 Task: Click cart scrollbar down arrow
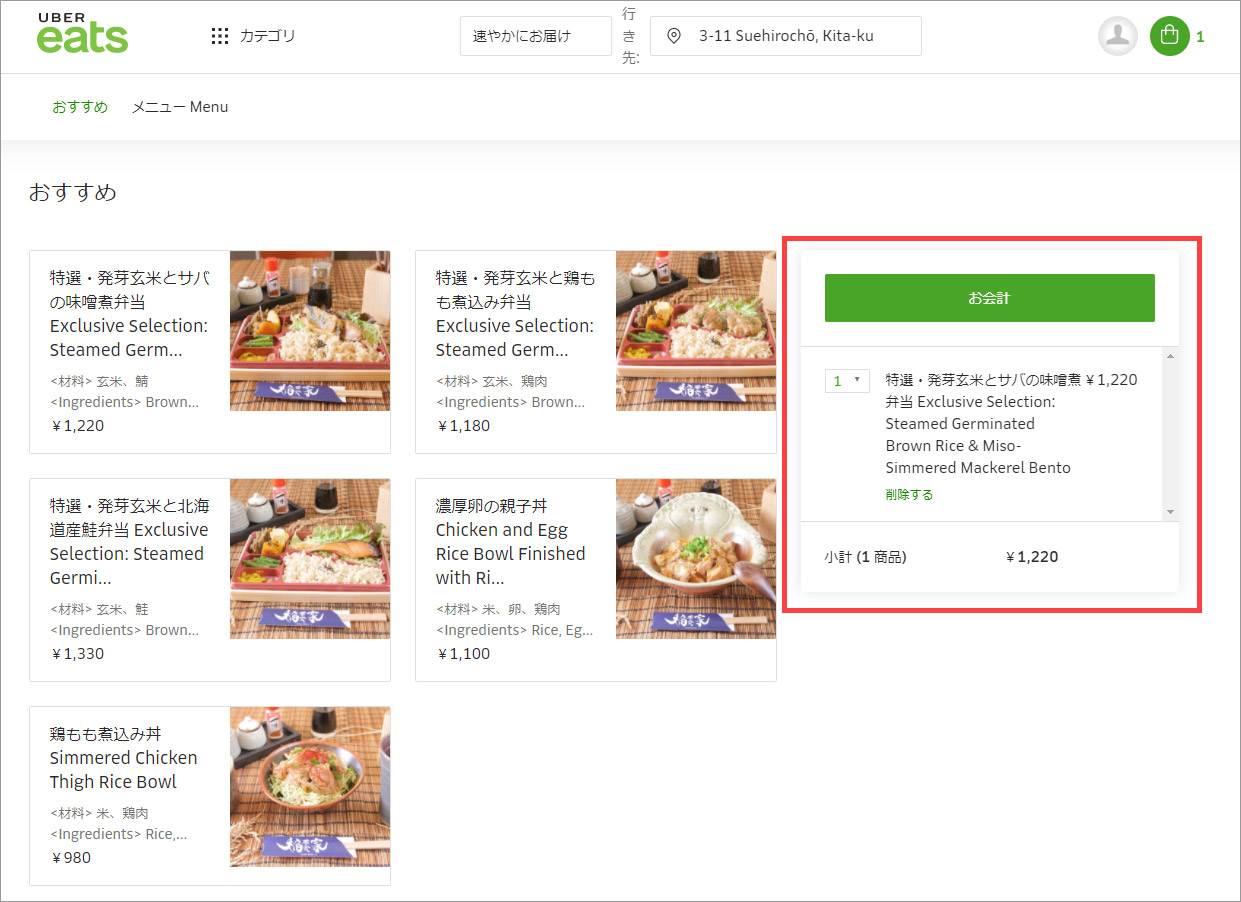(x=1170, y=512)
